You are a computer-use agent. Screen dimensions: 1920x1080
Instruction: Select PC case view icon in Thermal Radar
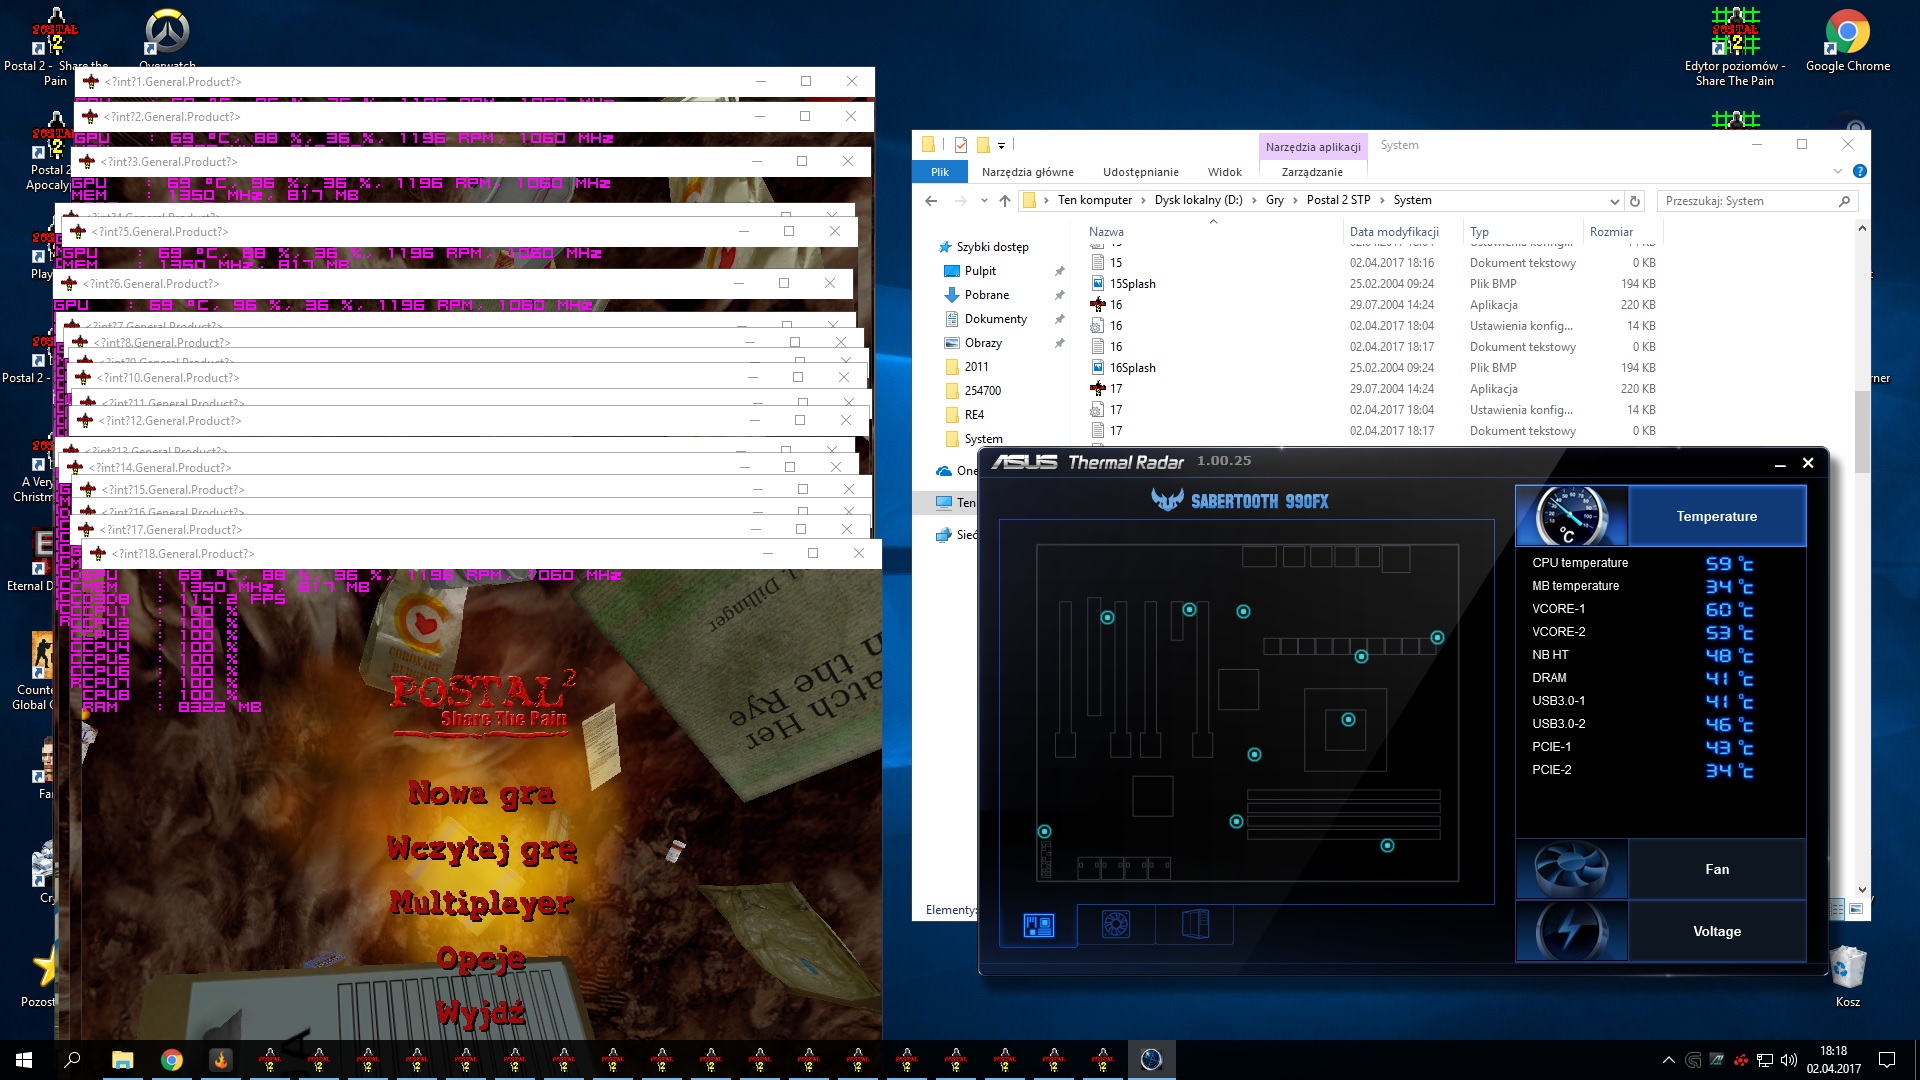click(1195, 925)
